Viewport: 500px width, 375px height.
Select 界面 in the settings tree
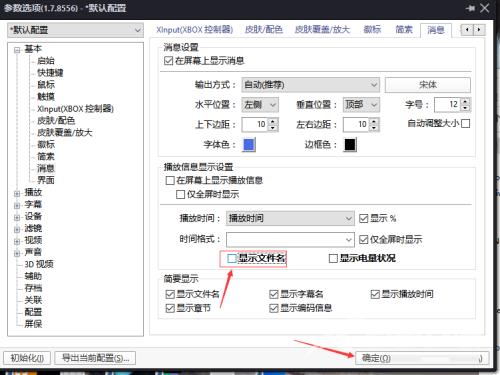(x=46, y=180)
